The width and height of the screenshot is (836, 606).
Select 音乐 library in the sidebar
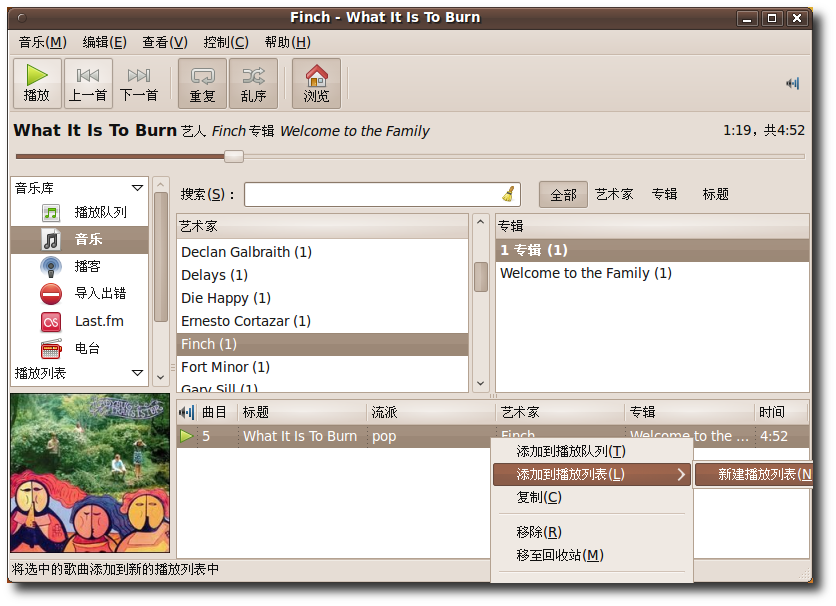click(79, 239)
